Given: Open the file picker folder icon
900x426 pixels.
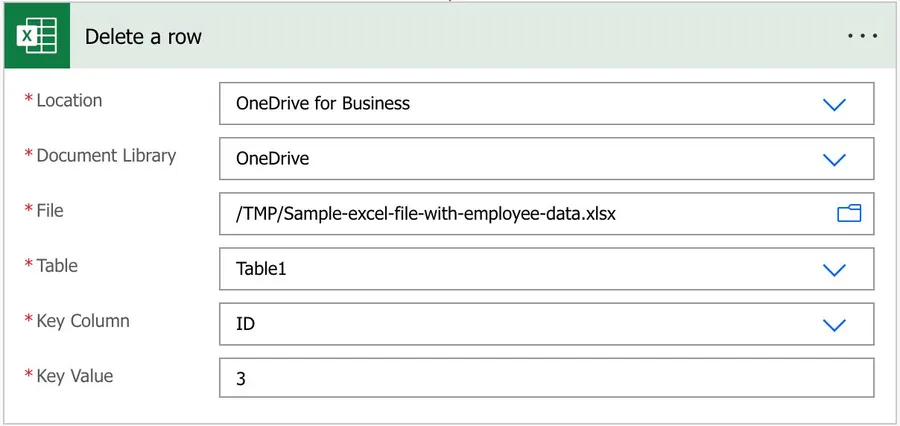Looking at the screenshot, I should [x=848, y=213].
